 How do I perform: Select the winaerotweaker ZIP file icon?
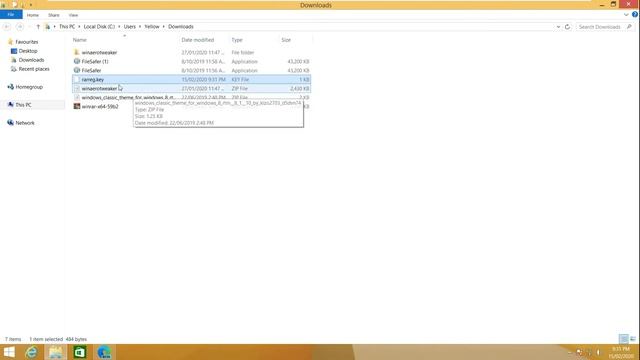pyautogui.click(x=77, y=89)
